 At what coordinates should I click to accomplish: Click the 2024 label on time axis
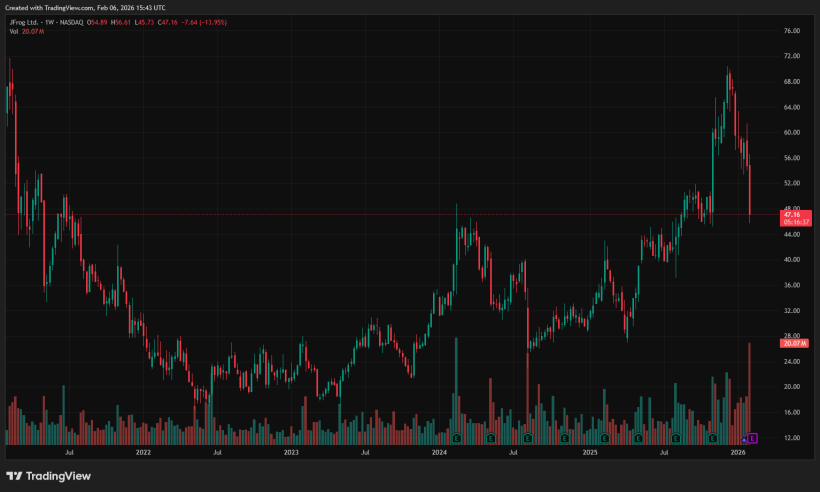pos(438,453)
